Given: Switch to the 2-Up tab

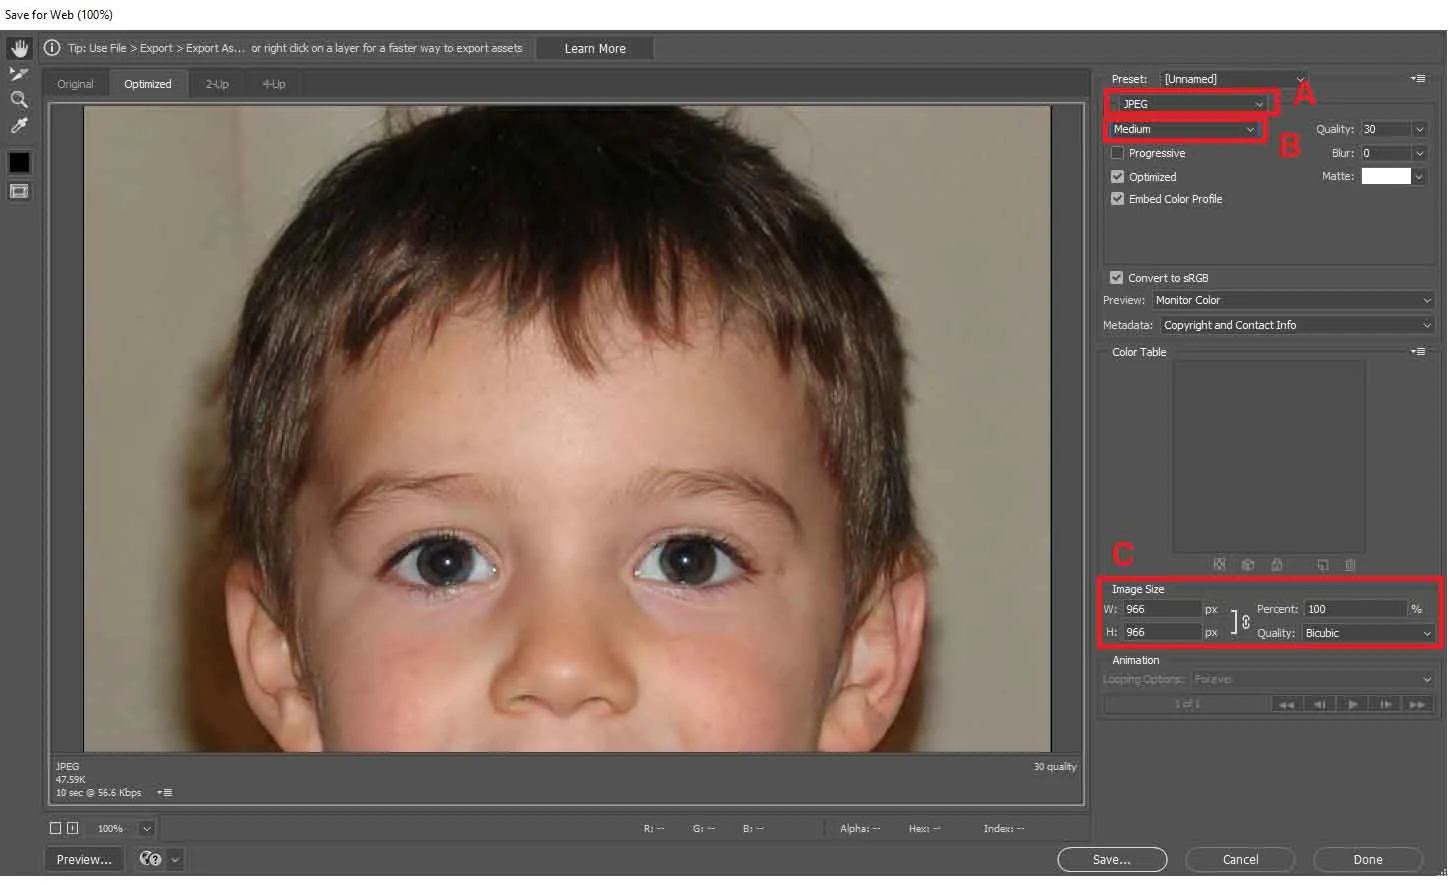Looking at the screenshot, I should pyautogui.click(x=217, y=84).
